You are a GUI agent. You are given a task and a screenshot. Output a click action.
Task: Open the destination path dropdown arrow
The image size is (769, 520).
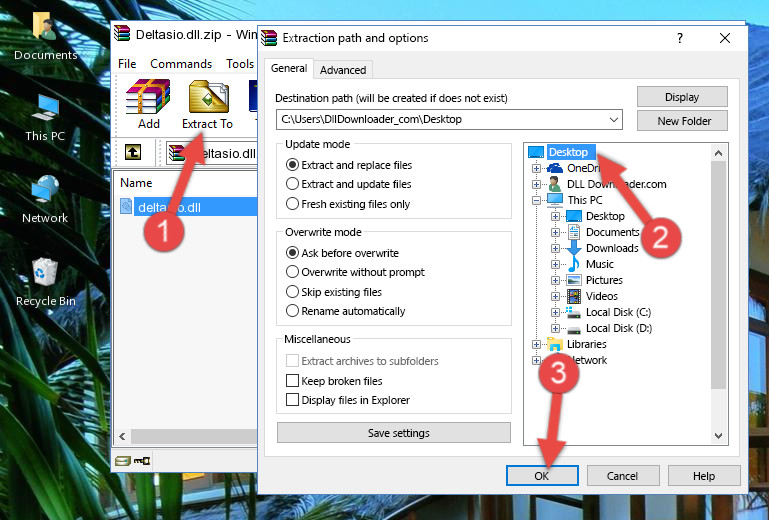(x=614, y=119)
